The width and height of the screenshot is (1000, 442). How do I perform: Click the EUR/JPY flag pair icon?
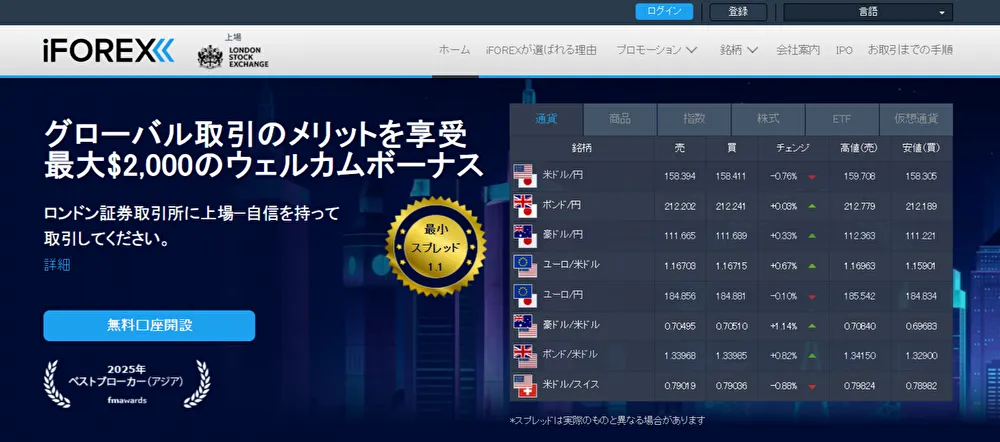click(526, 296)
